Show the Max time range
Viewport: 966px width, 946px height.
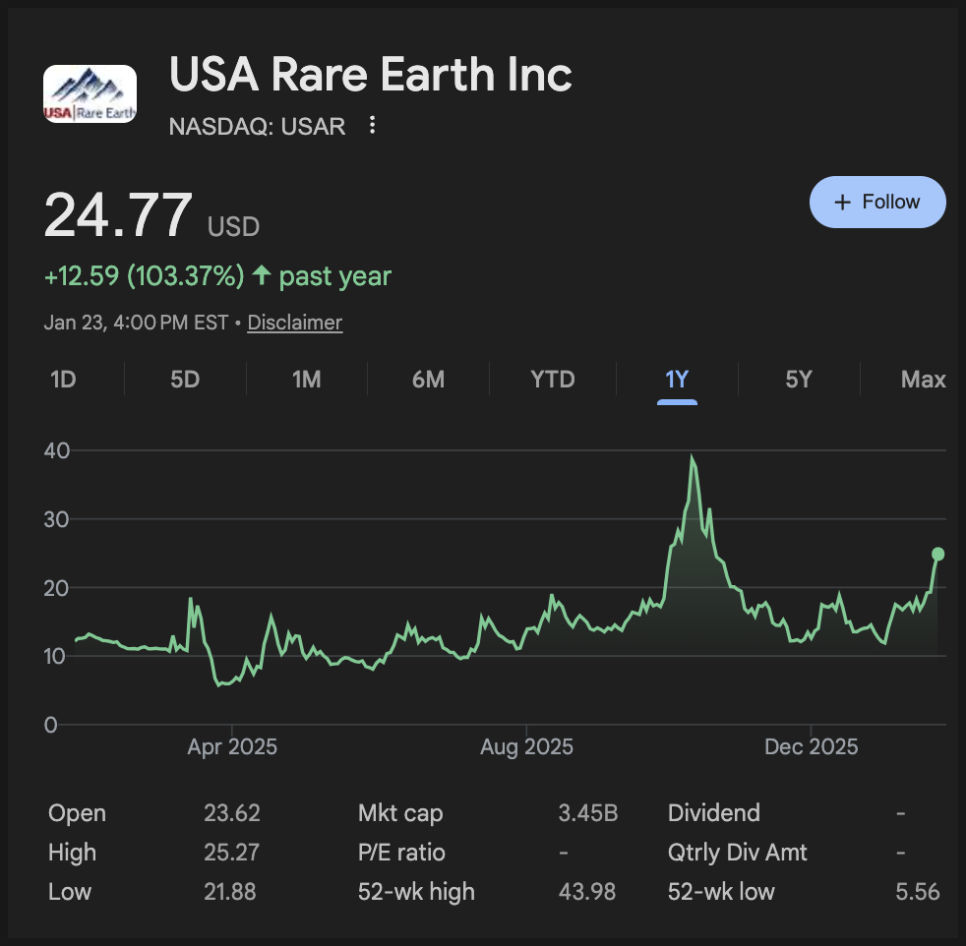tap(922, 380)
